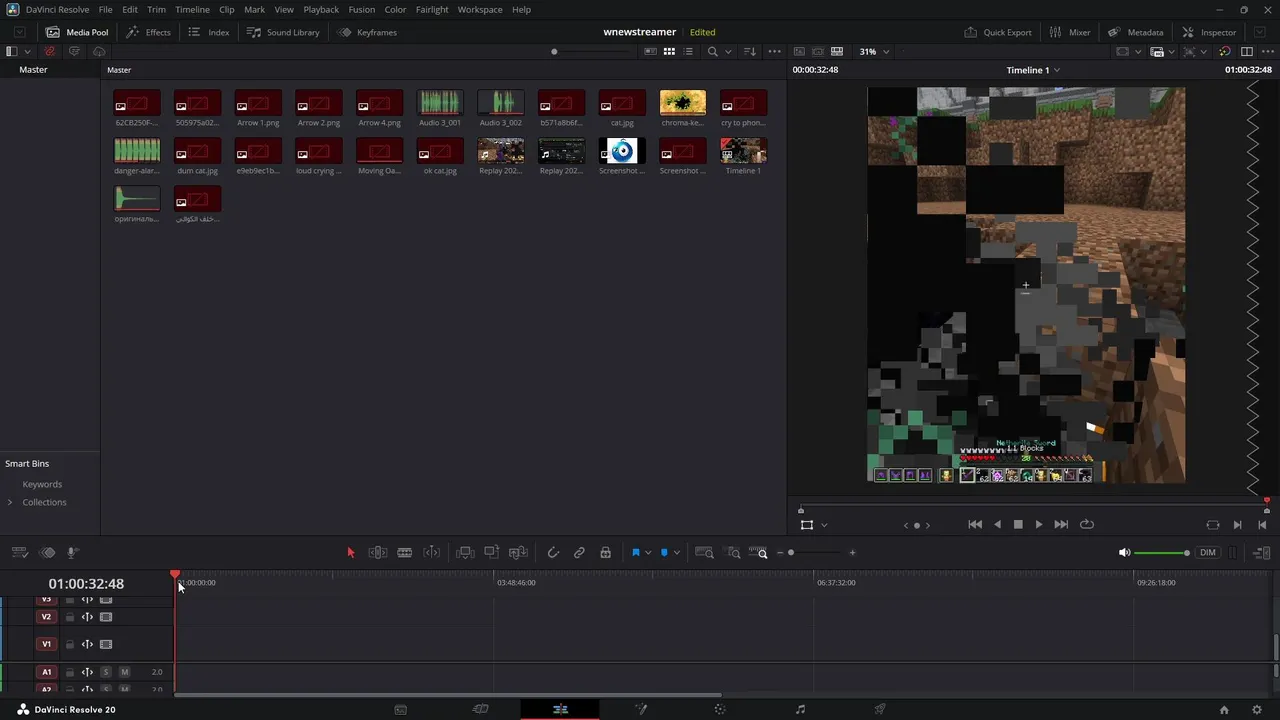Switch media pool to thumbnail grid view
This screenshot has width=1280, height=720.
(x=670, y=51)
